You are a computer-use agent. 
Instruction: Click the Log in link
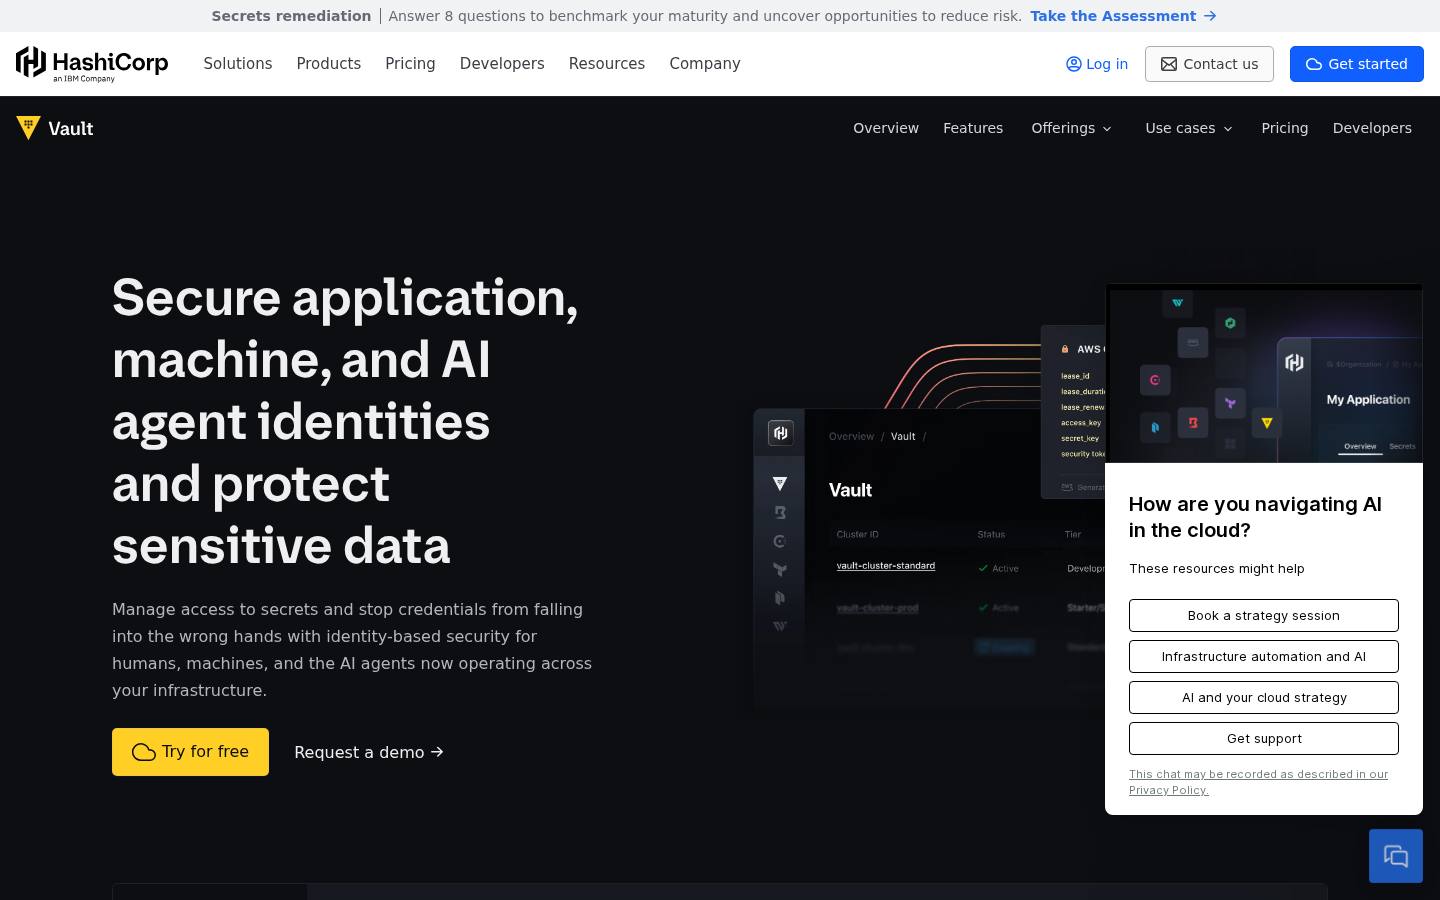1097,64
